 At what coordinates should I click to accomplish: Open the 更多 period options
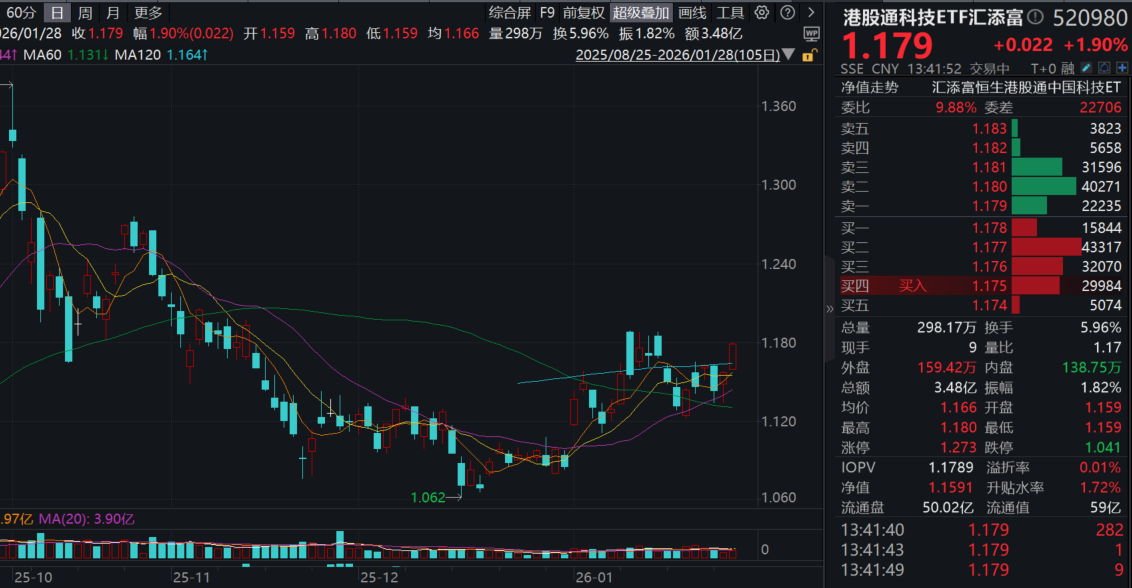point(148,13)
